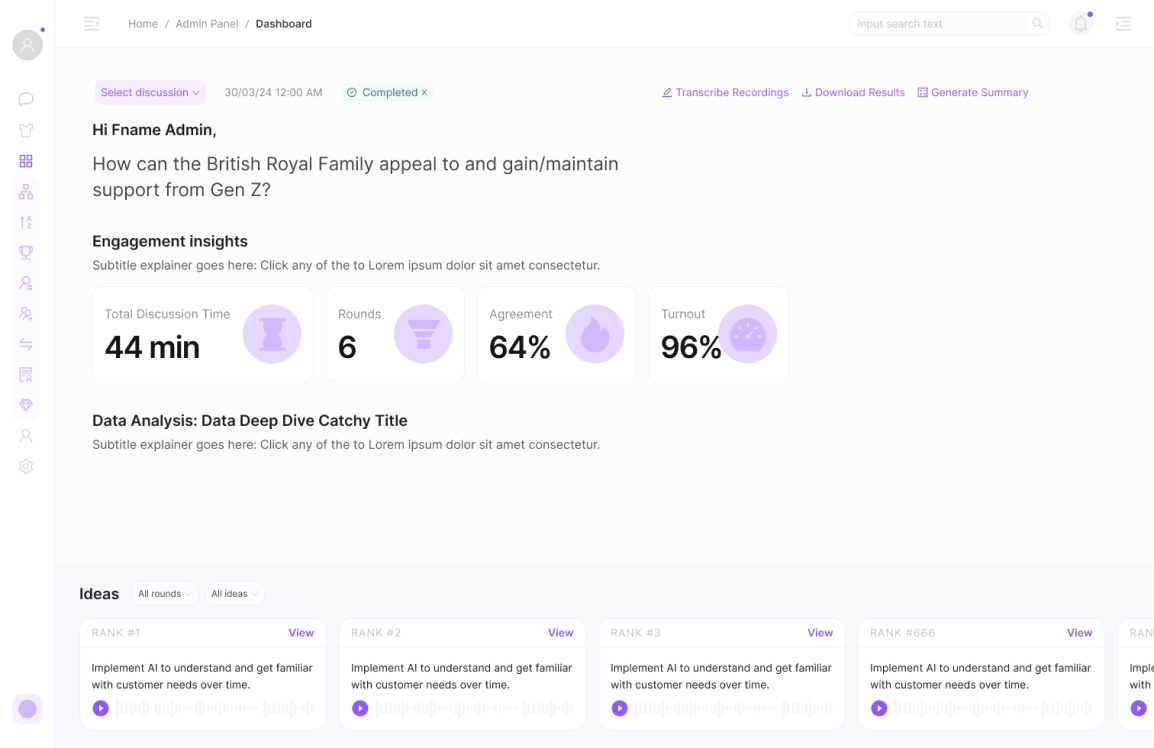Go to Admin Panel breadcrumb
This screenshot has width=1154, height=748.
[x=207, y=24]
